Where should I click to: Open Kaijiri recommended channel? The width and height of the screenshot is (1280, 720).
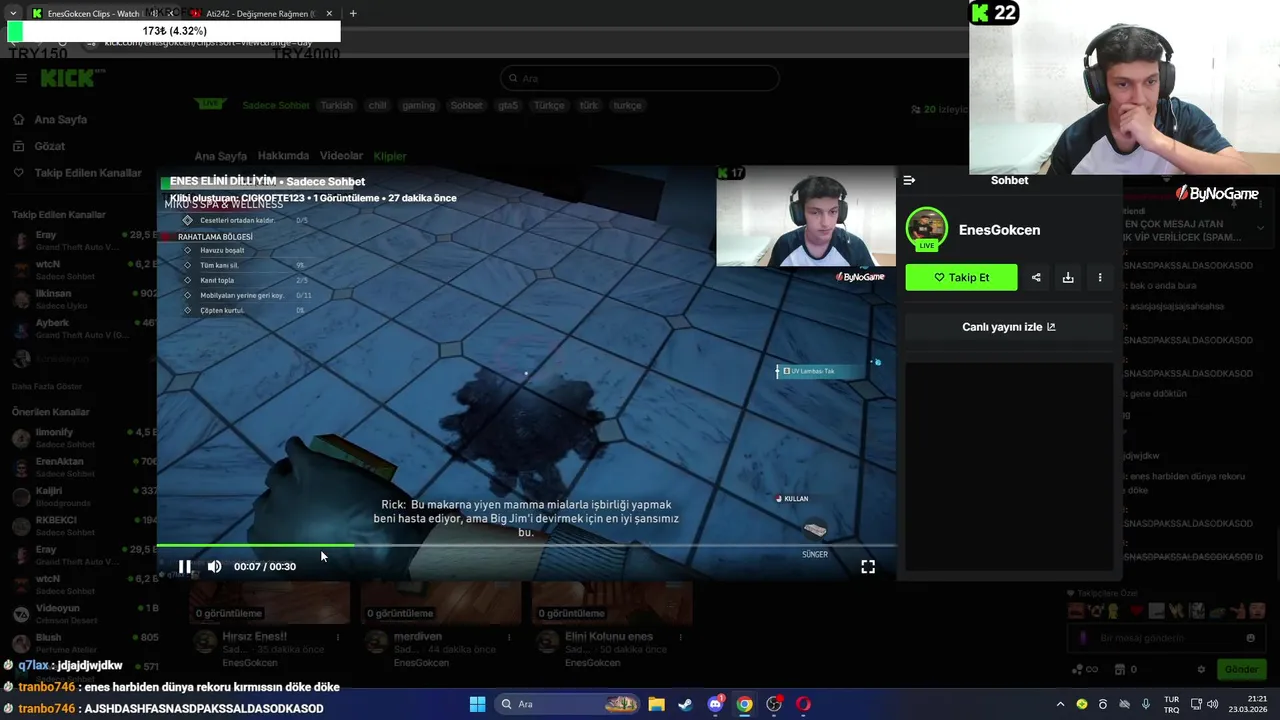78,496
